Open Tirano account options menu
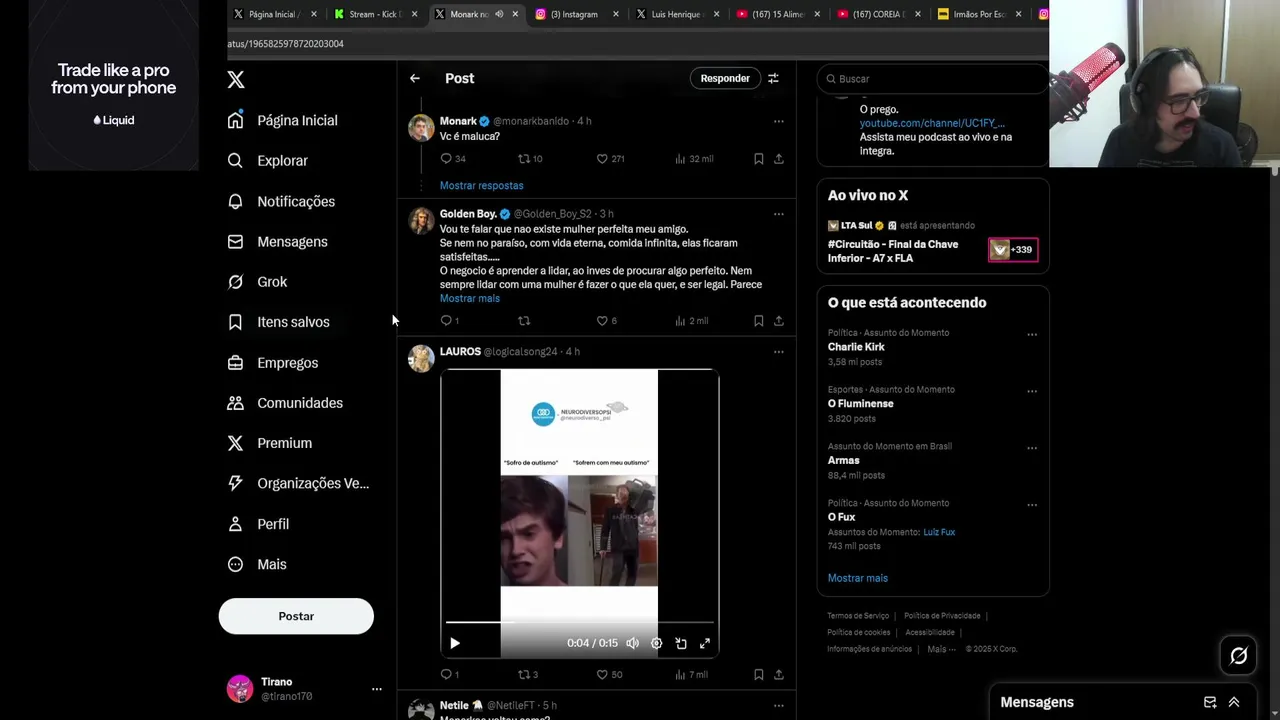Viewport: 1280px width, 720px height. [377, 689]
